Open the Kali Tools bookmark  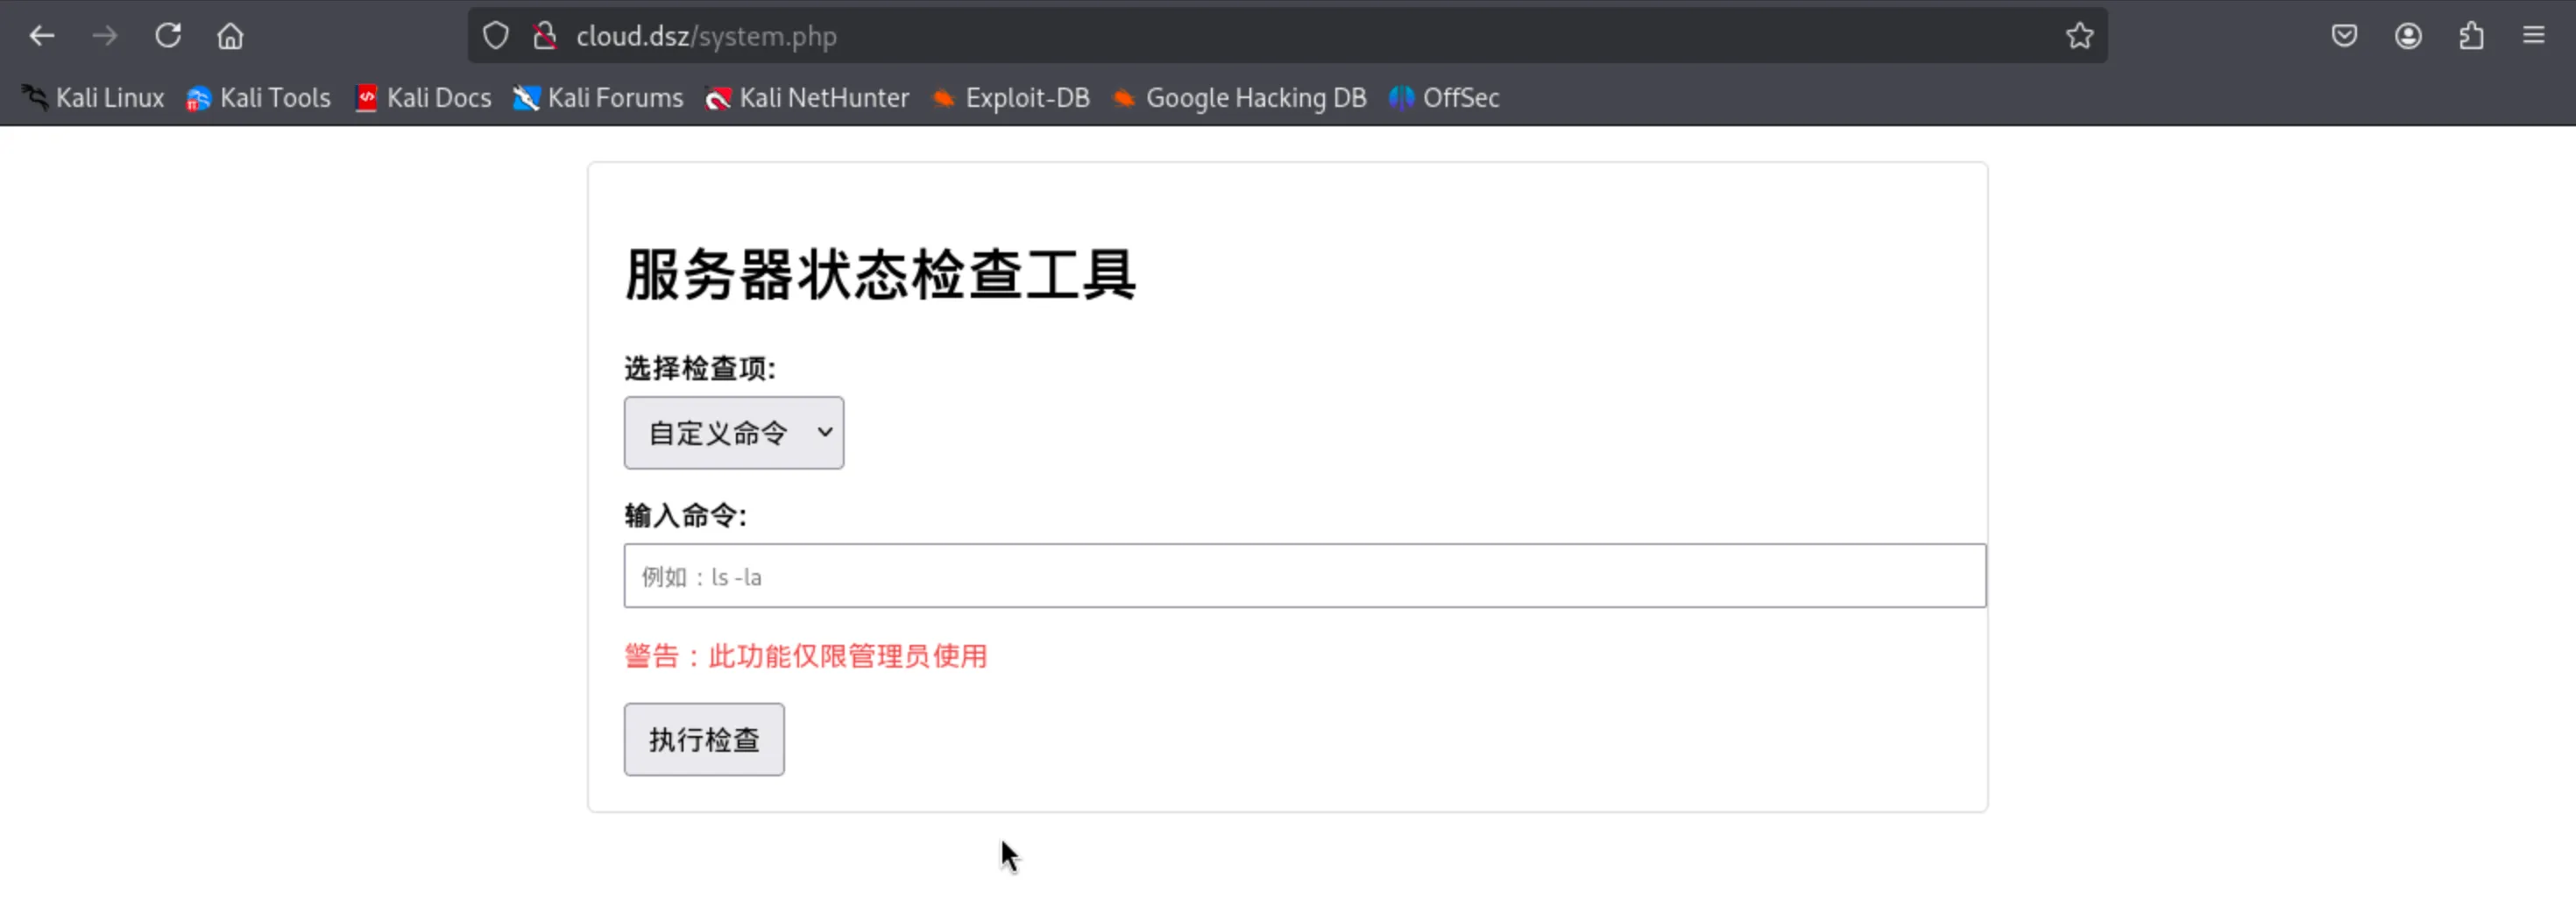pyautogui.click(x=259, y=98)
